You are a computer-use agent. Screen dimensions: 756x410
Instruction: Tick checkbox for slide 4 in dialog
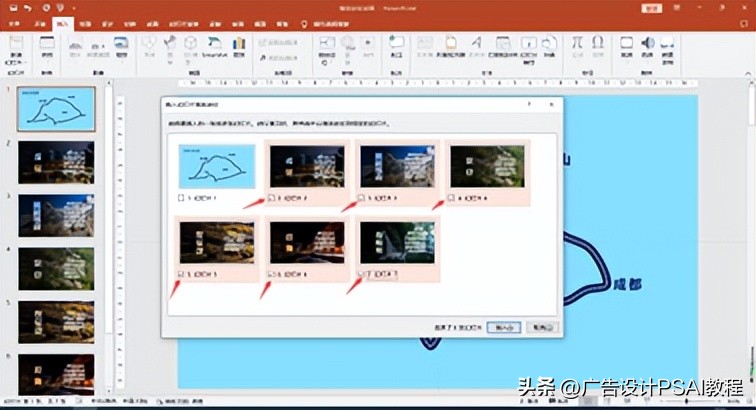pyautogui.click(x=451, y=198)
